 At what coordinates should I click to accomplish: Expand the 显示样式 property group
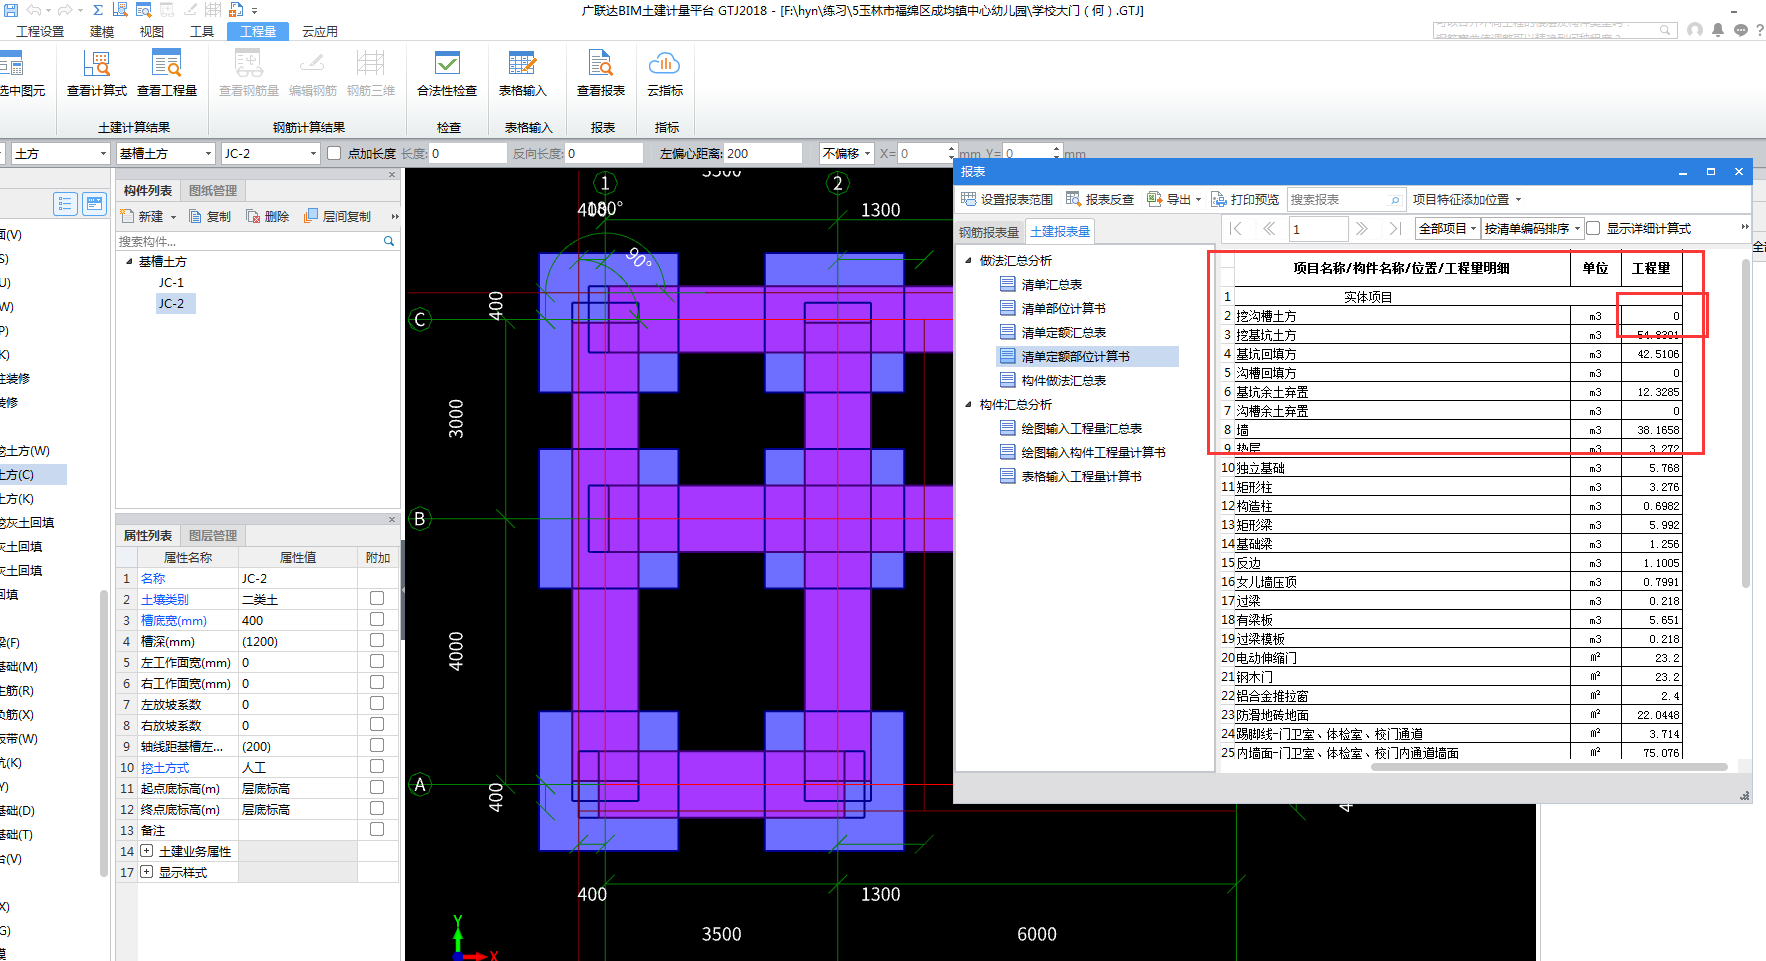[x=147, y=872]
